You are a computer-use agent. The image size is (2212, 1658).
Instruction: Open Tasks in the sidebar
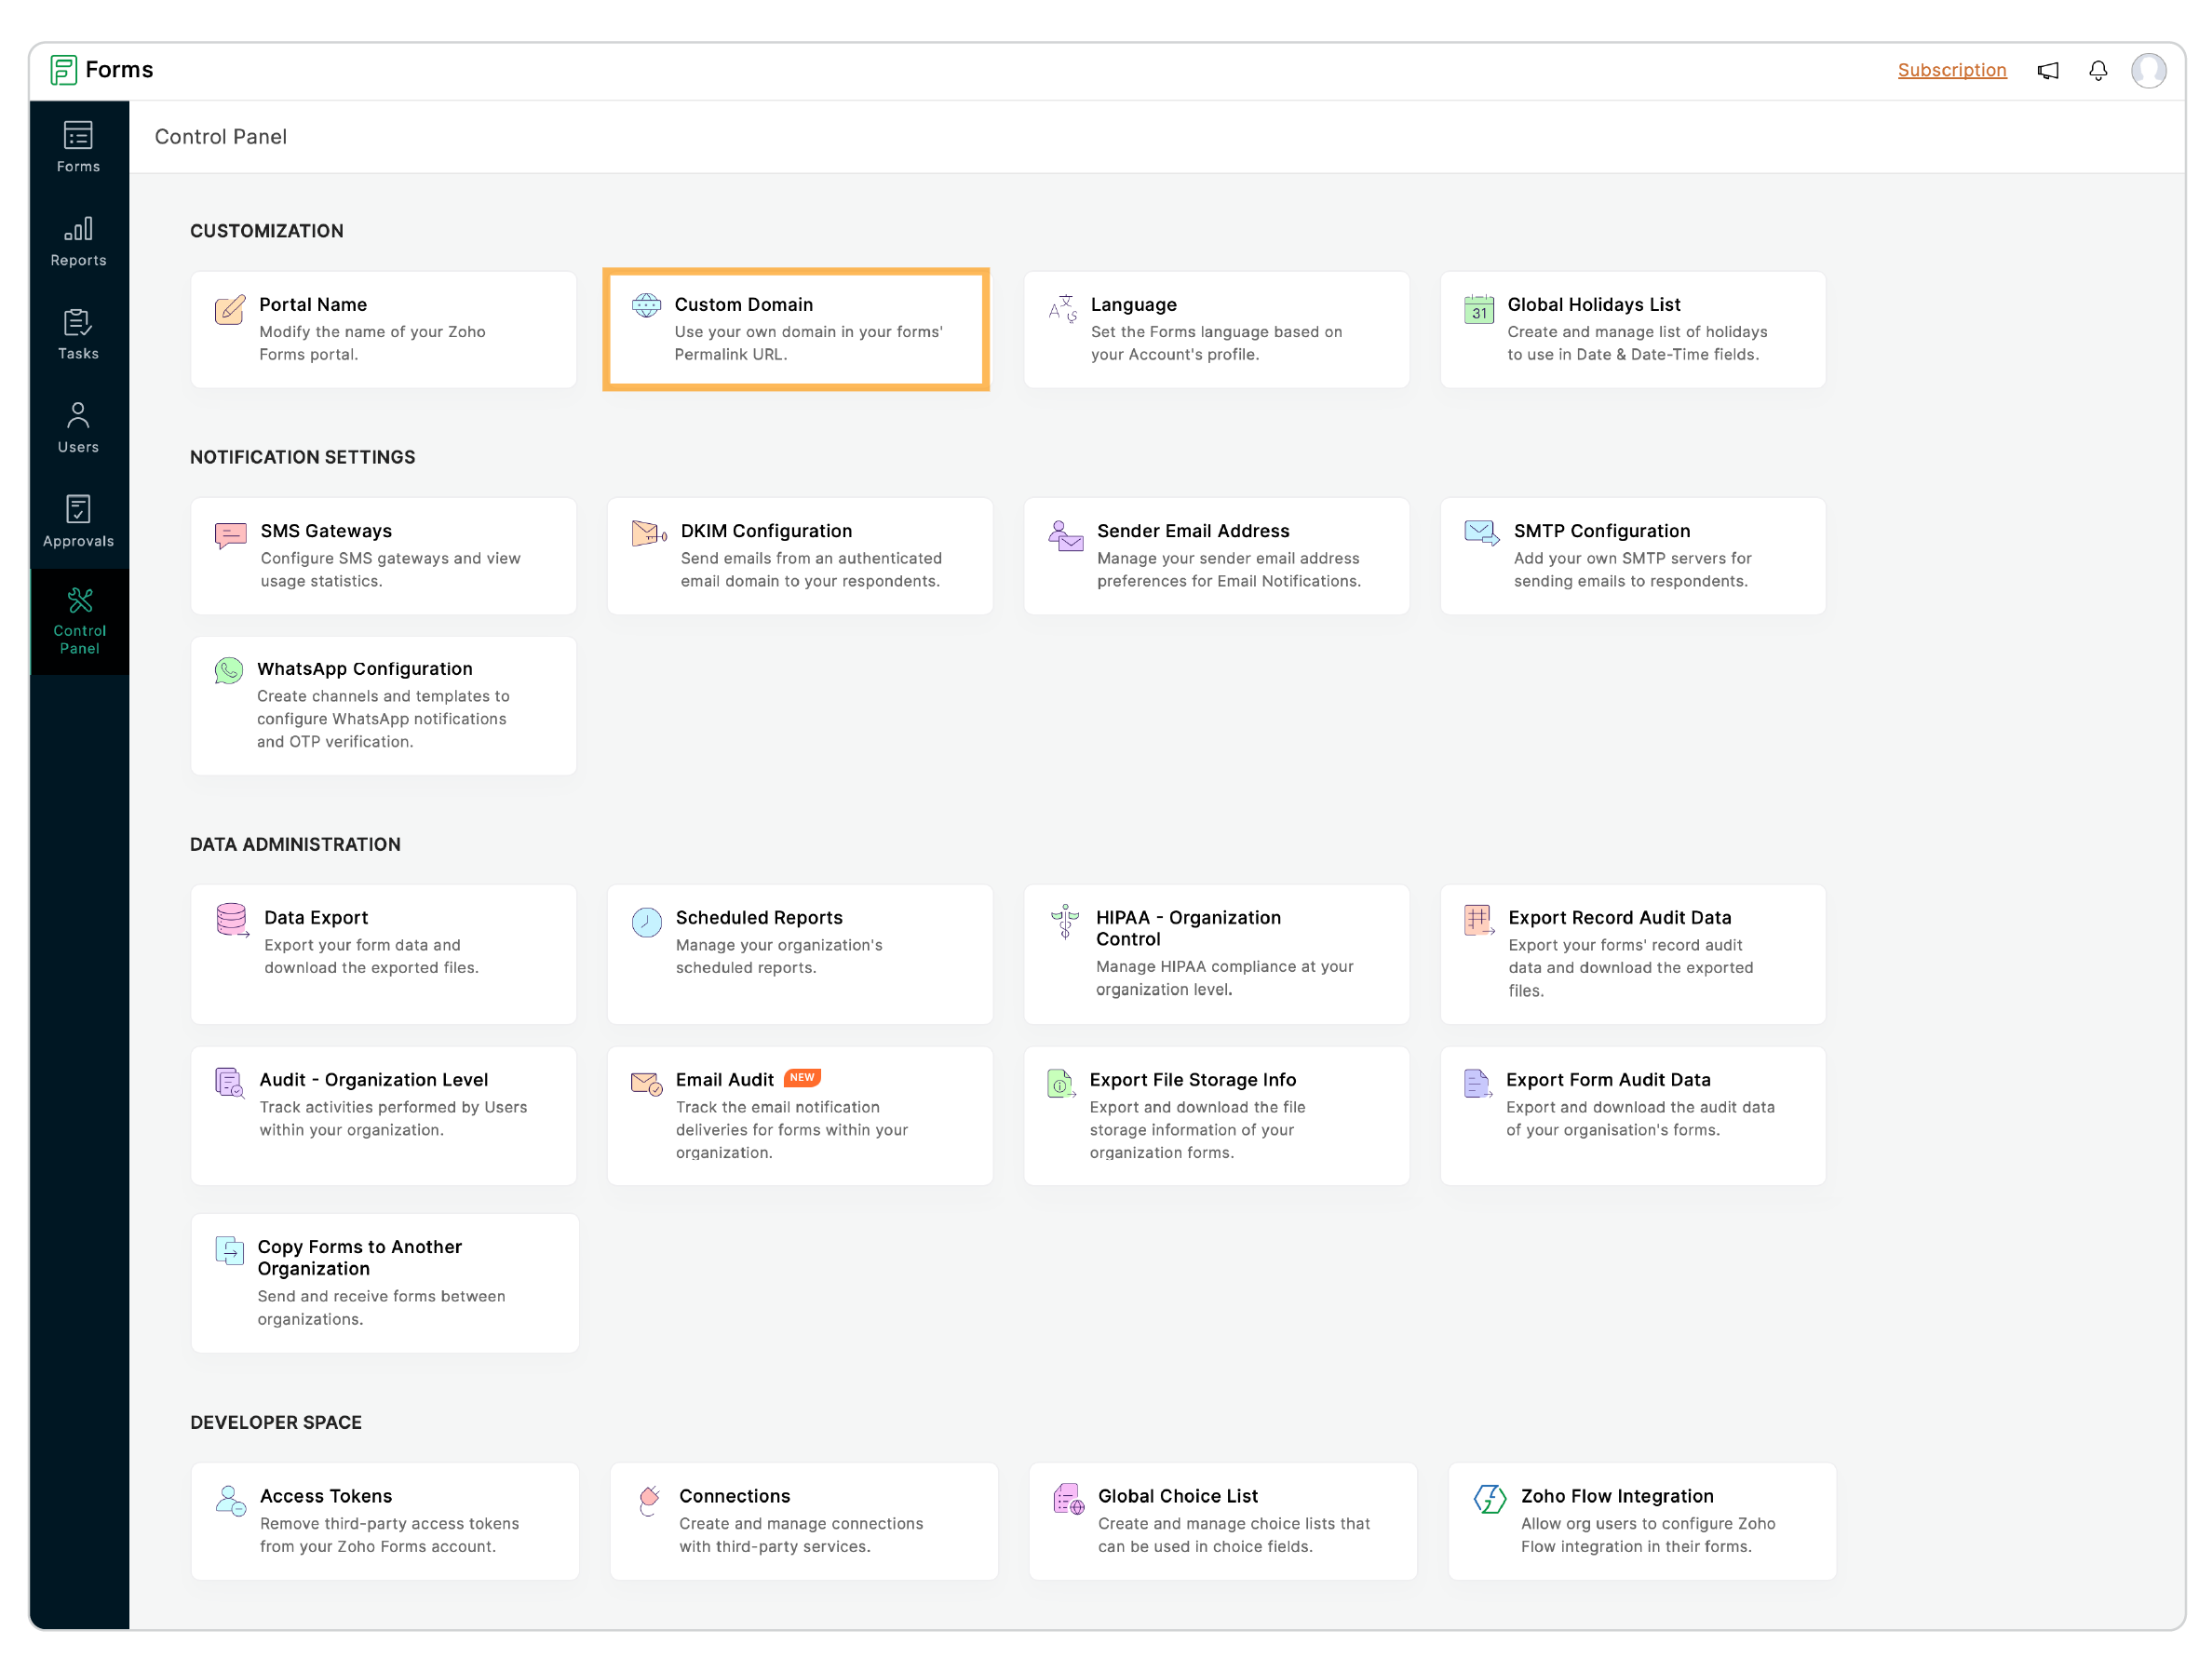pyautogui.click(x=78, y=334)
